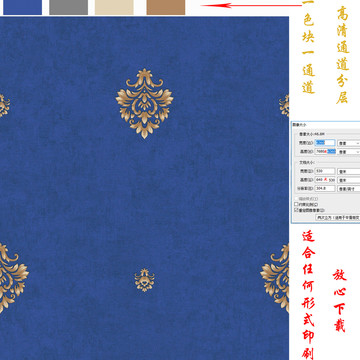Pick the brown color swatch
The width and height of the screenshot is (360, 360).
click(x=166, y=7)
